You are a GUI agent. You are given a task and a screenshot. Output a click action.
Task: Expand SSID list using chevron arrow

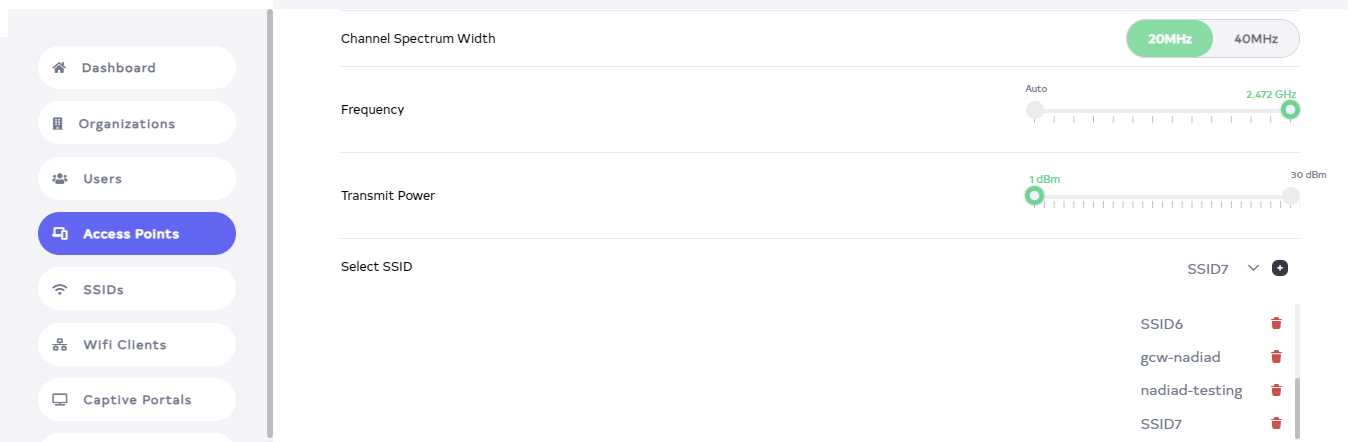(x=1253, y=268)
